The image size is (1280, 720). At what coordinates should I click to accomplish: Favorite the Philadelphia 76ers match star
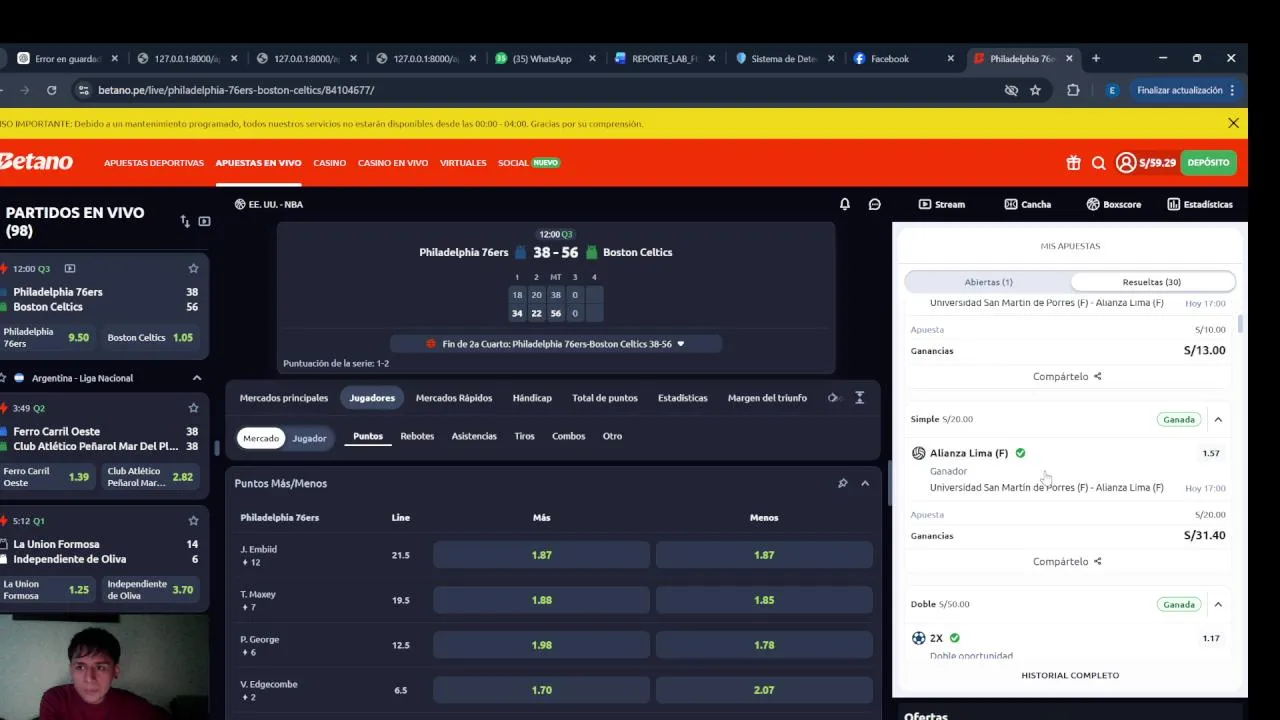coord(193,268)
